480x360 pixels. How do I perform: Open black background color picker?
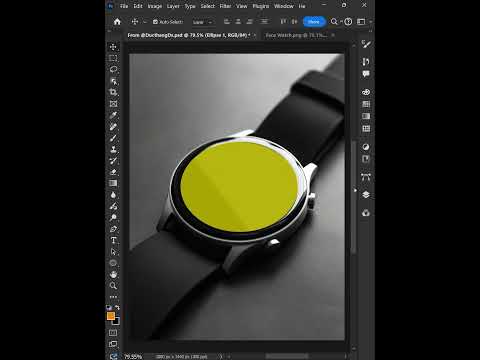pos(116,322)
